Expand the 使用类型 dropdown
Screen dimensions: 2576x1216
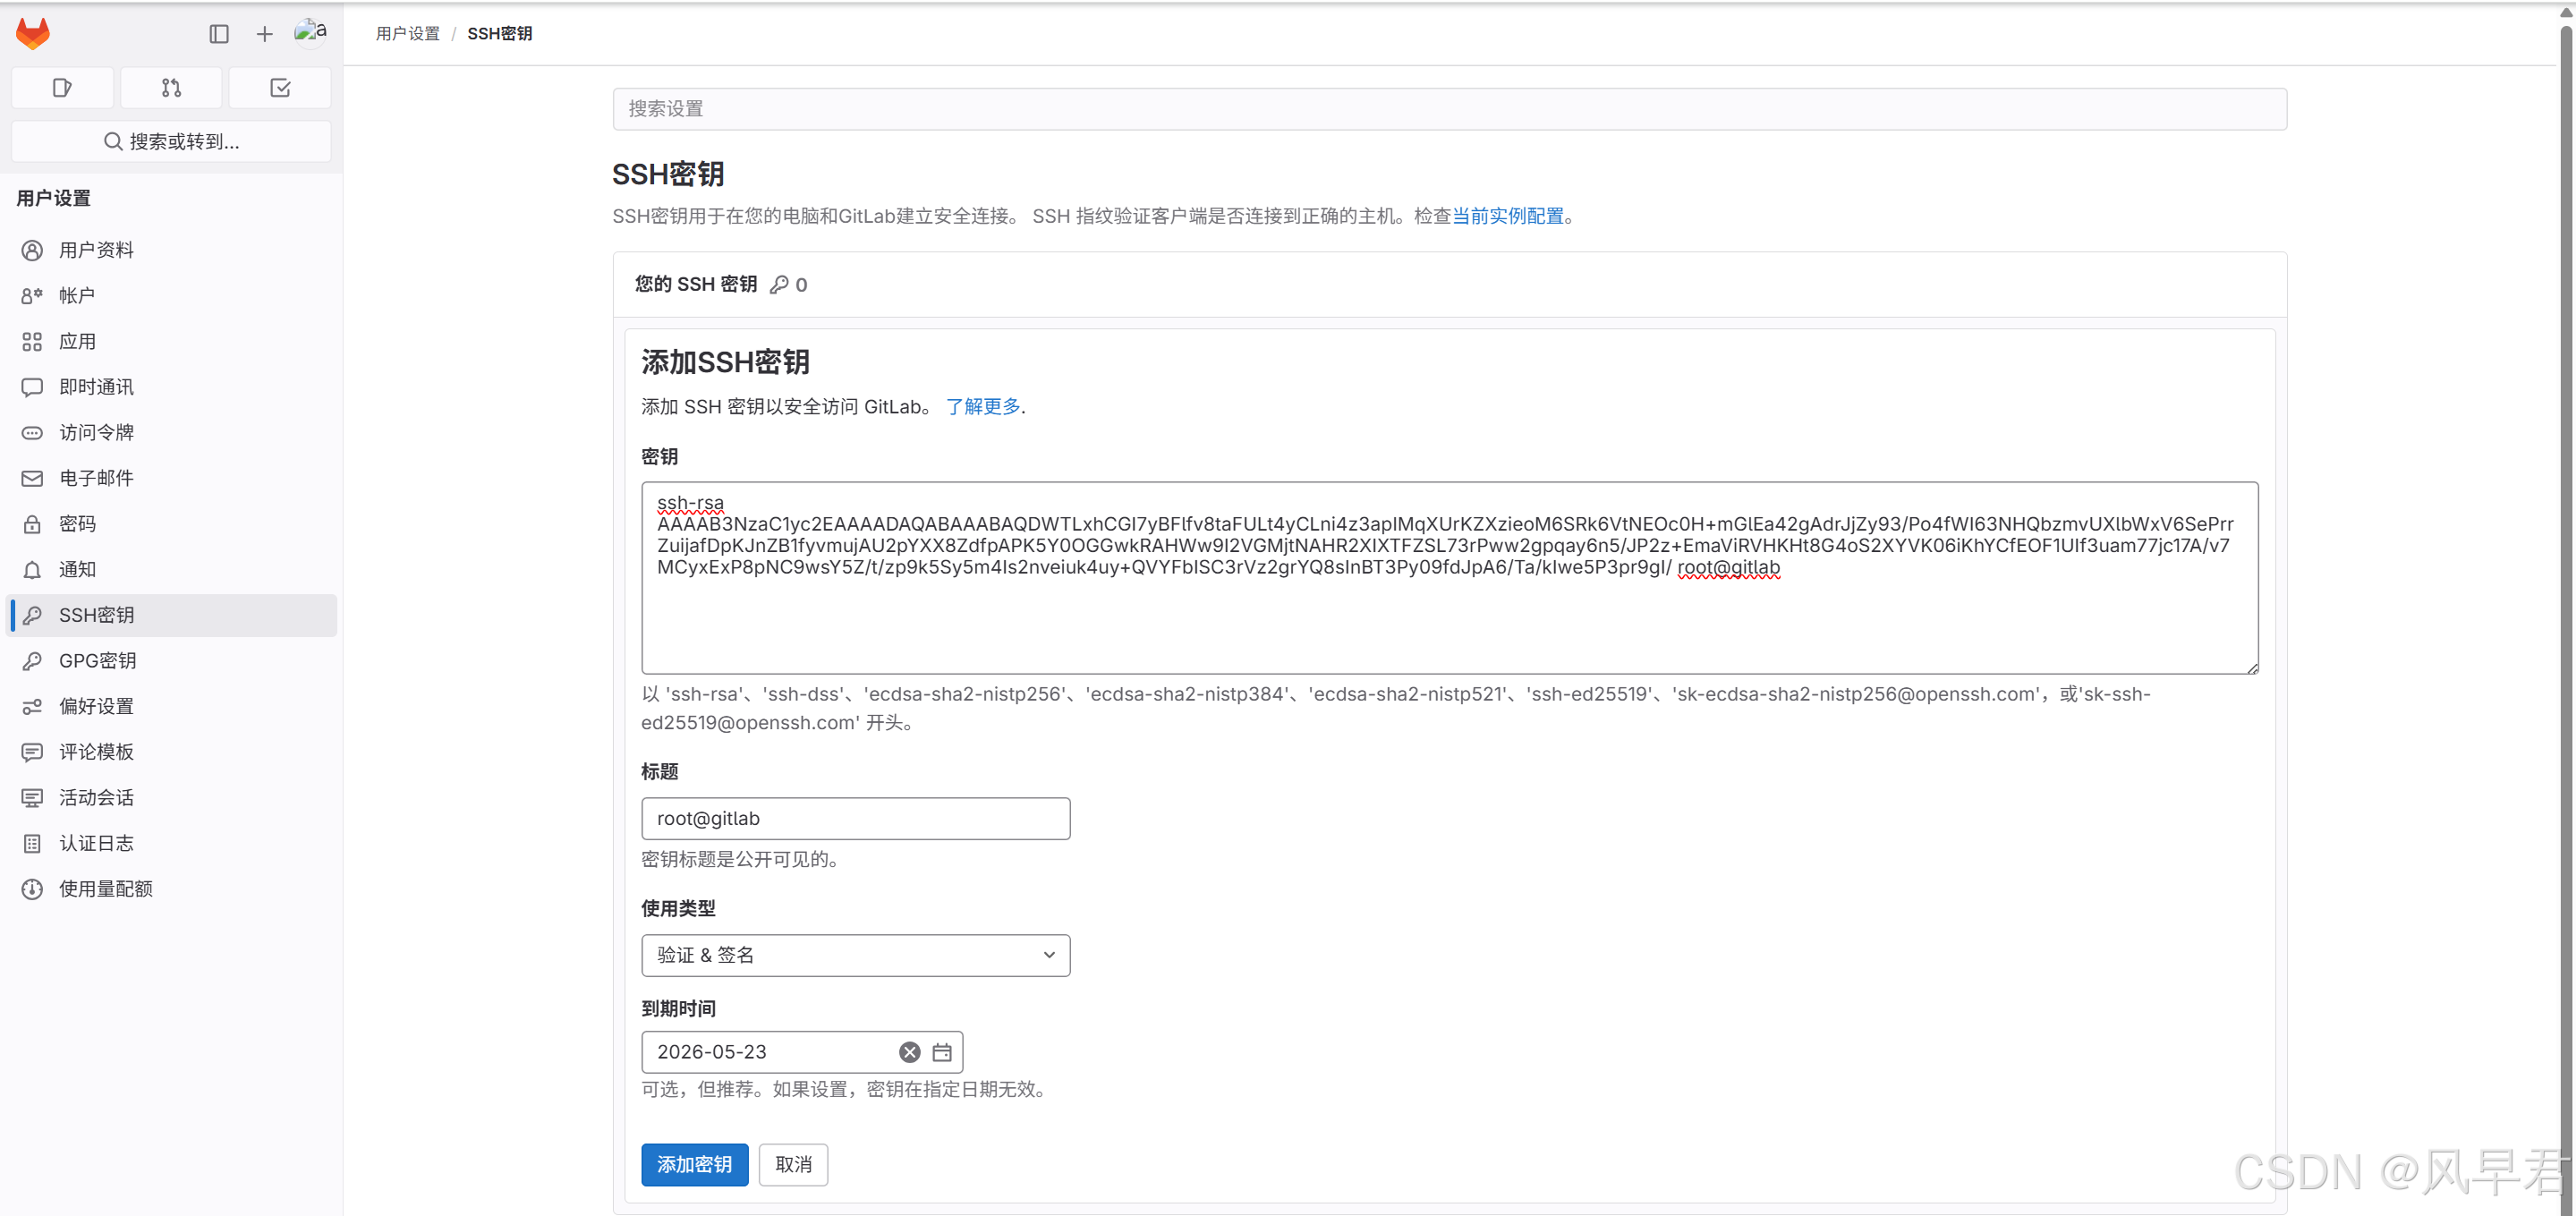coord(855,955)
